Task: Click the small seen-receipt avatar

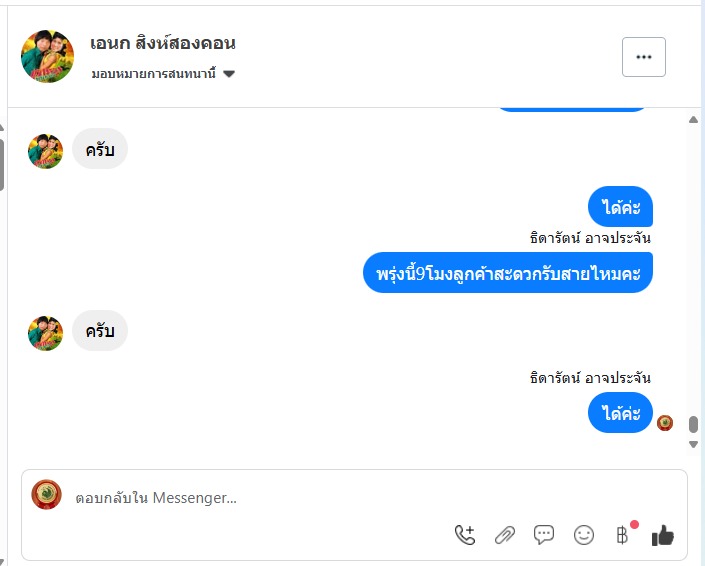Action: 665,423
